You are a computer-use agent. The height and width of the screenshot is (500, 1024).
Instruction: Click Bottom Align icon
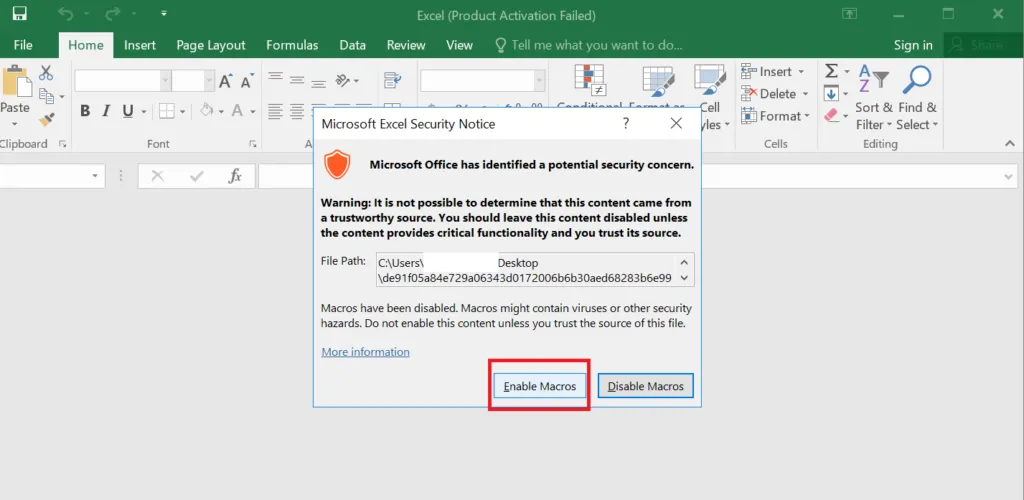[x=318, y=82]
